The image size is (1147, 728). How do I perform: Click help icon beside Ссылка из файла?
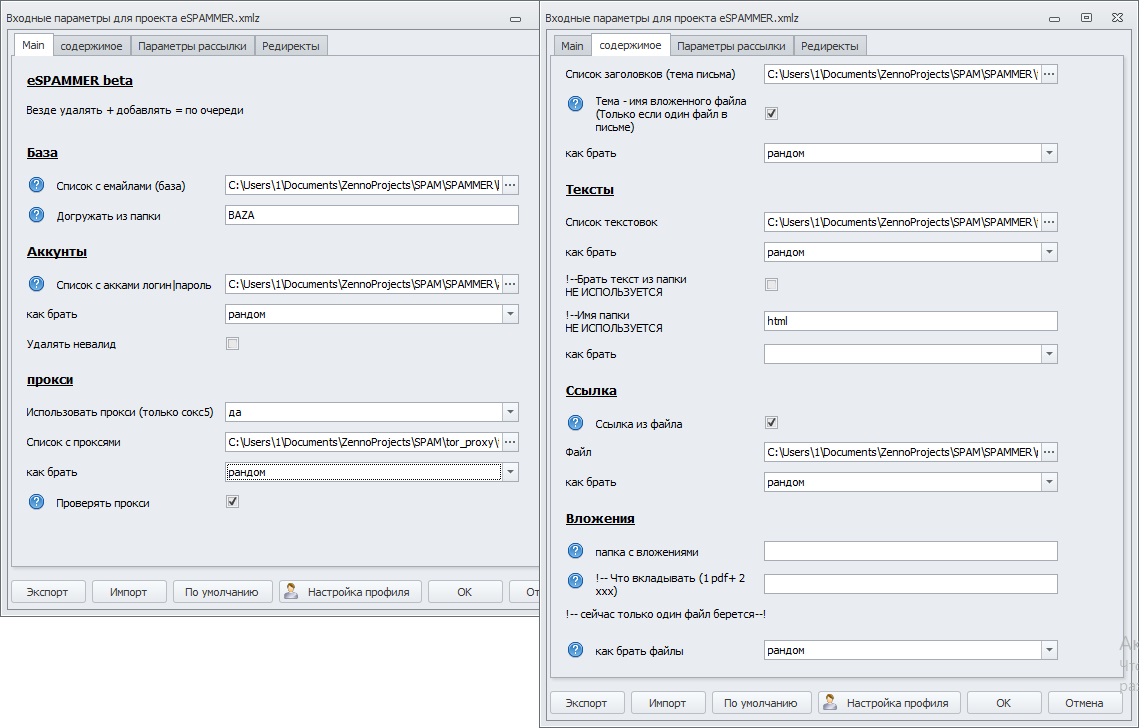click(576, 423)
